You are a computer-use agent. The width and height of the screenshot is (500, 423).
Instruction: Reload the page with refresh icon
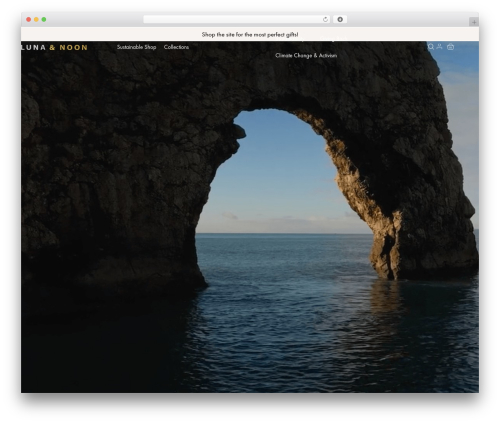pyautogui.click(x=325, y=19)
